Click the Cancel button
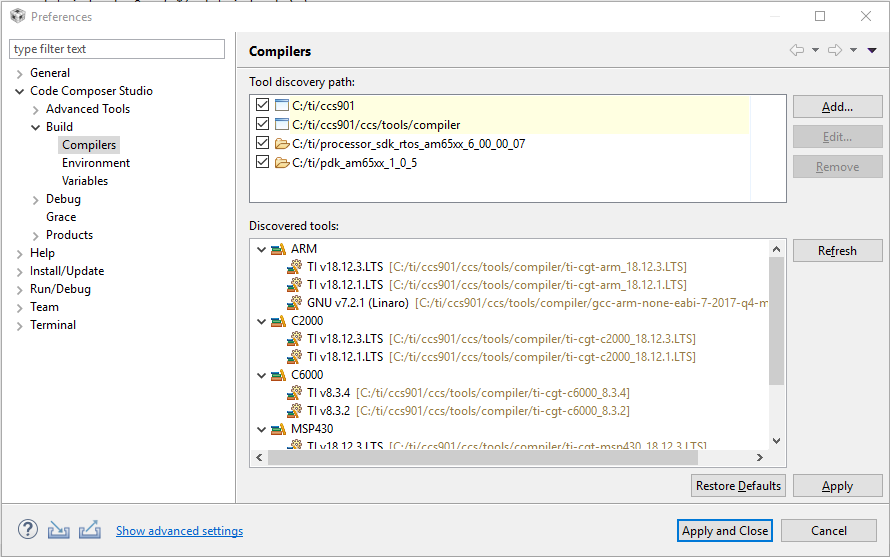Image resolution: width=890 pixels, height=557 pixels. [829, 531]
